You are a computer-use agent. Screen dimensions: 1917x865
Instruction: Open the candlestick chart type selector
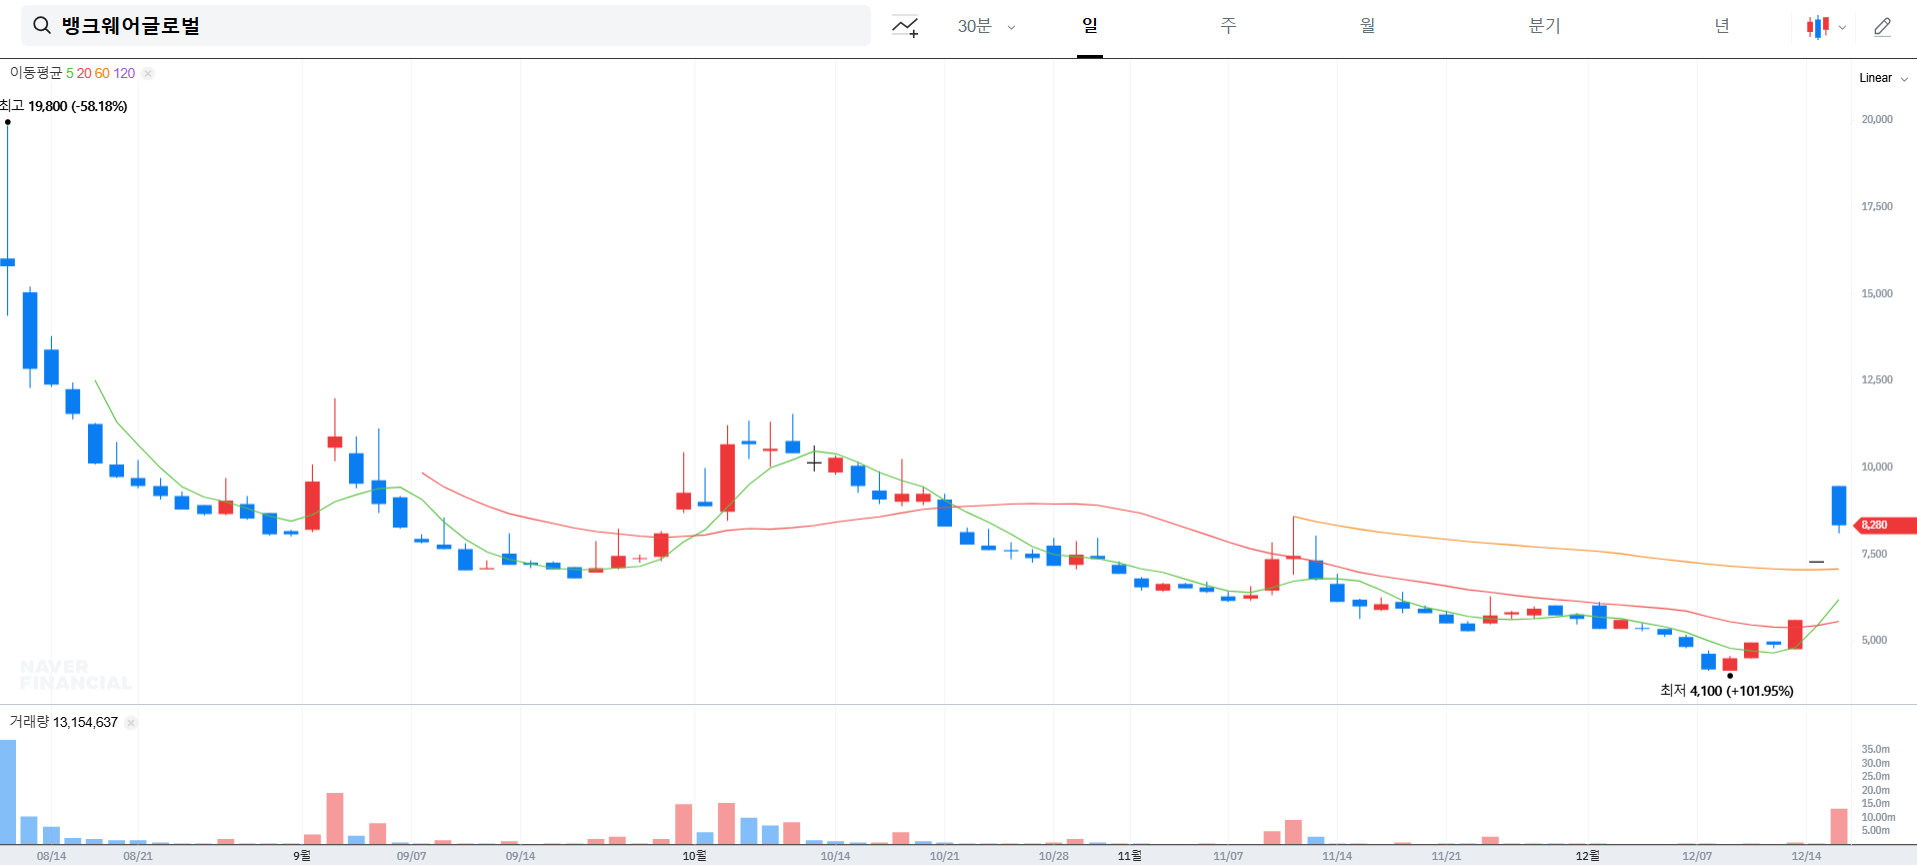pyautogui.click(x=1826, y=27)
